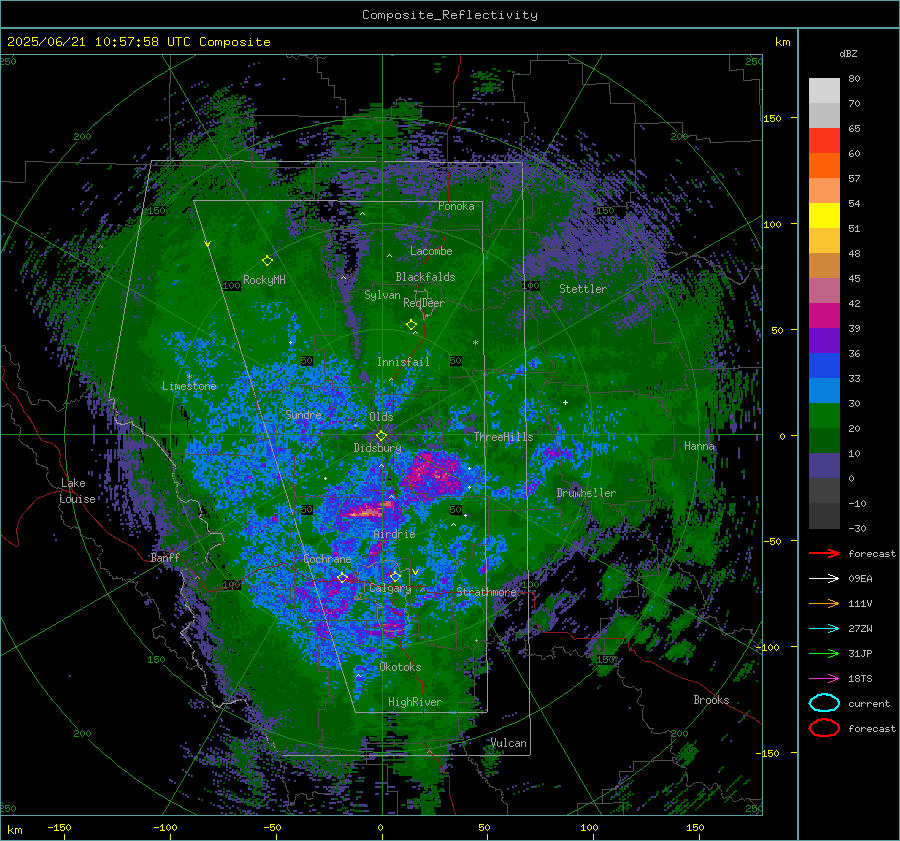This screenshot has width=900, height=841.
Task: Click the green 31JP arrow in the legend
Action: 824,653
